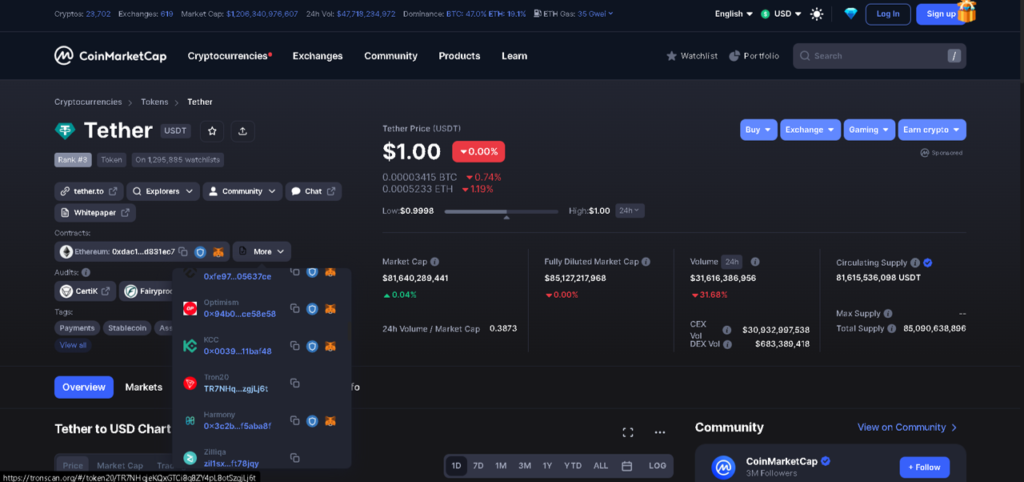Image resolution: width=1024 pixels, height=482 pixels.
Task: Select the YTD chart range
Action: point(573,466)
